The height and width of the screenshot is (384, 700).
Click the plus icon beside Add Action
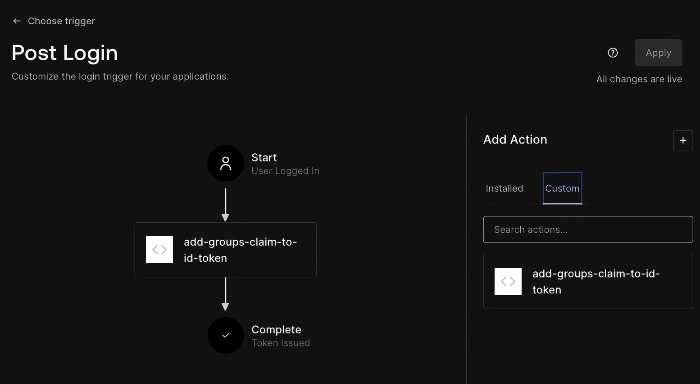[683, 140]
